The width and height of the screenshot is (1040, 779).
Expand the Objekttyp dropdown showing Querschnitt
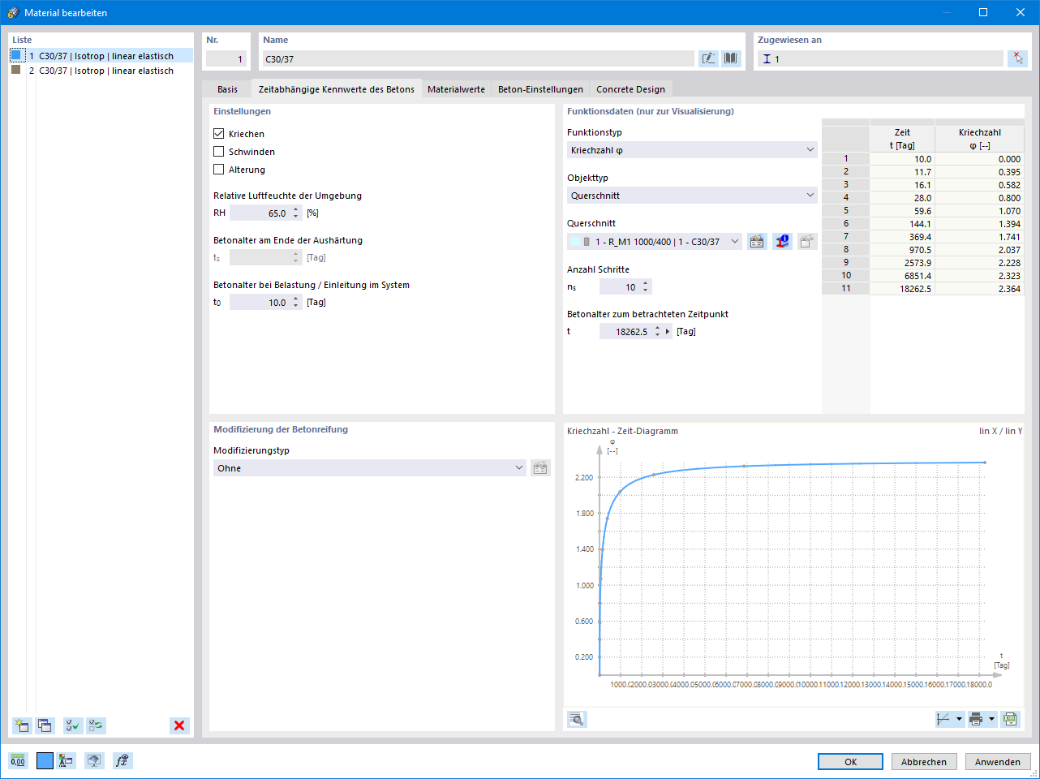[x=692, y=195]
